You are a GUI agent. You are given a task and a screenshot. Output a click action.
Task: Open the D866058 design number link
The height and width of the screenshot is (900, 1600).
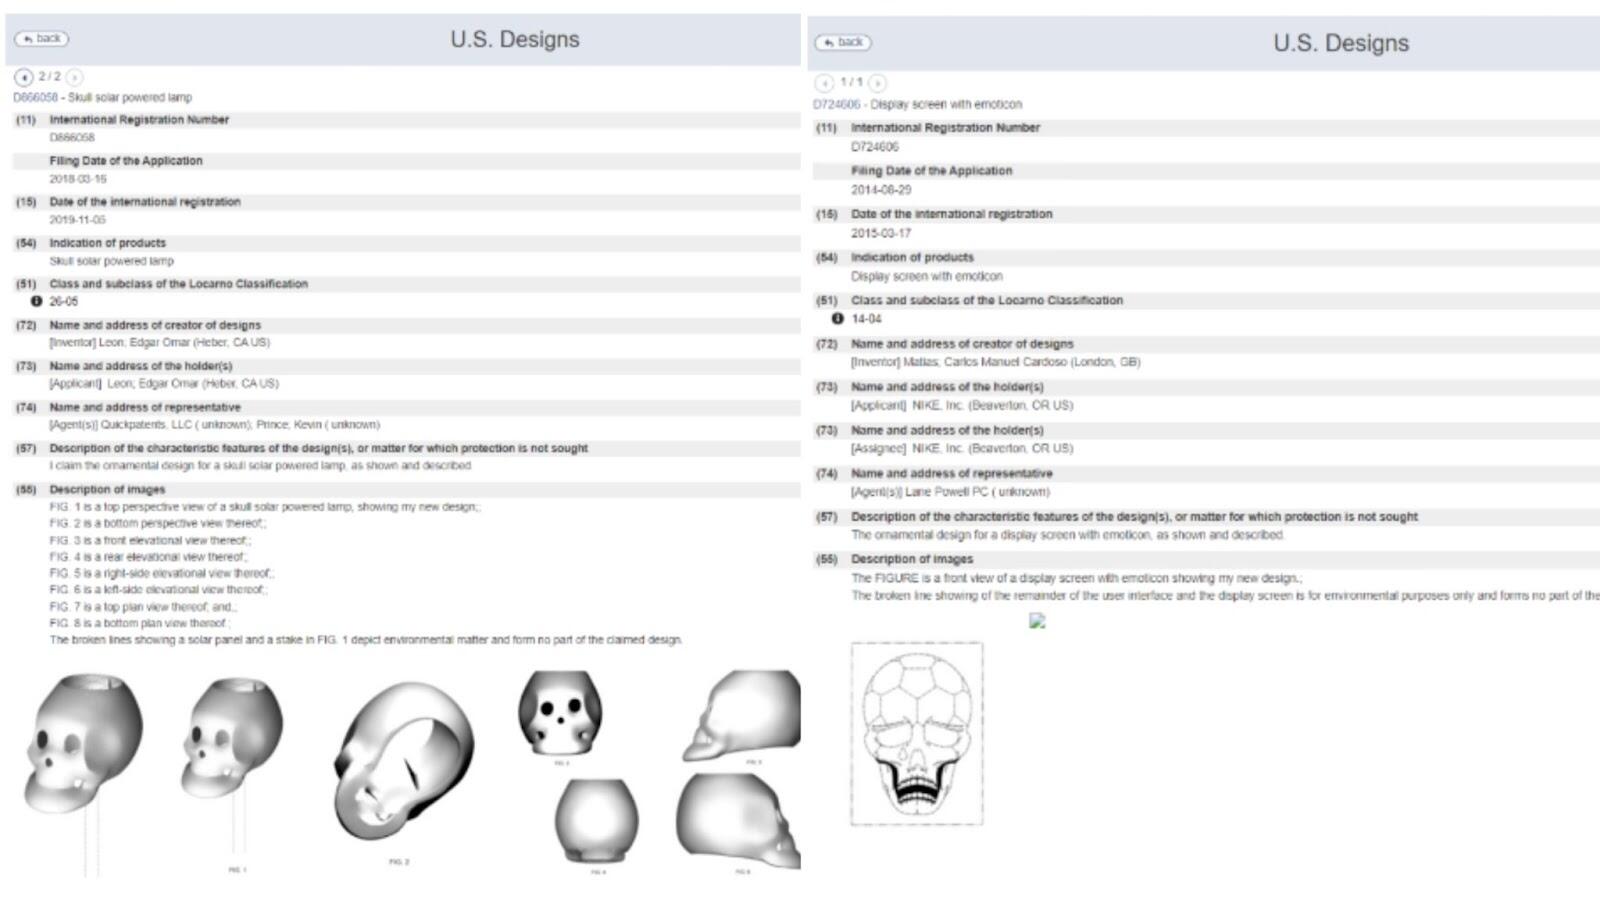35,98
